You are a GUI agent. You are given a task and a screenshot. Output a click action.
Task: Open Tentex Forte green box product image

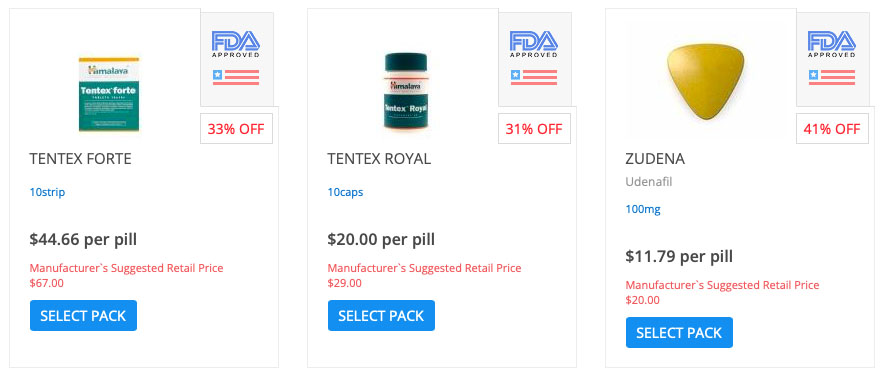pos(109,94)
